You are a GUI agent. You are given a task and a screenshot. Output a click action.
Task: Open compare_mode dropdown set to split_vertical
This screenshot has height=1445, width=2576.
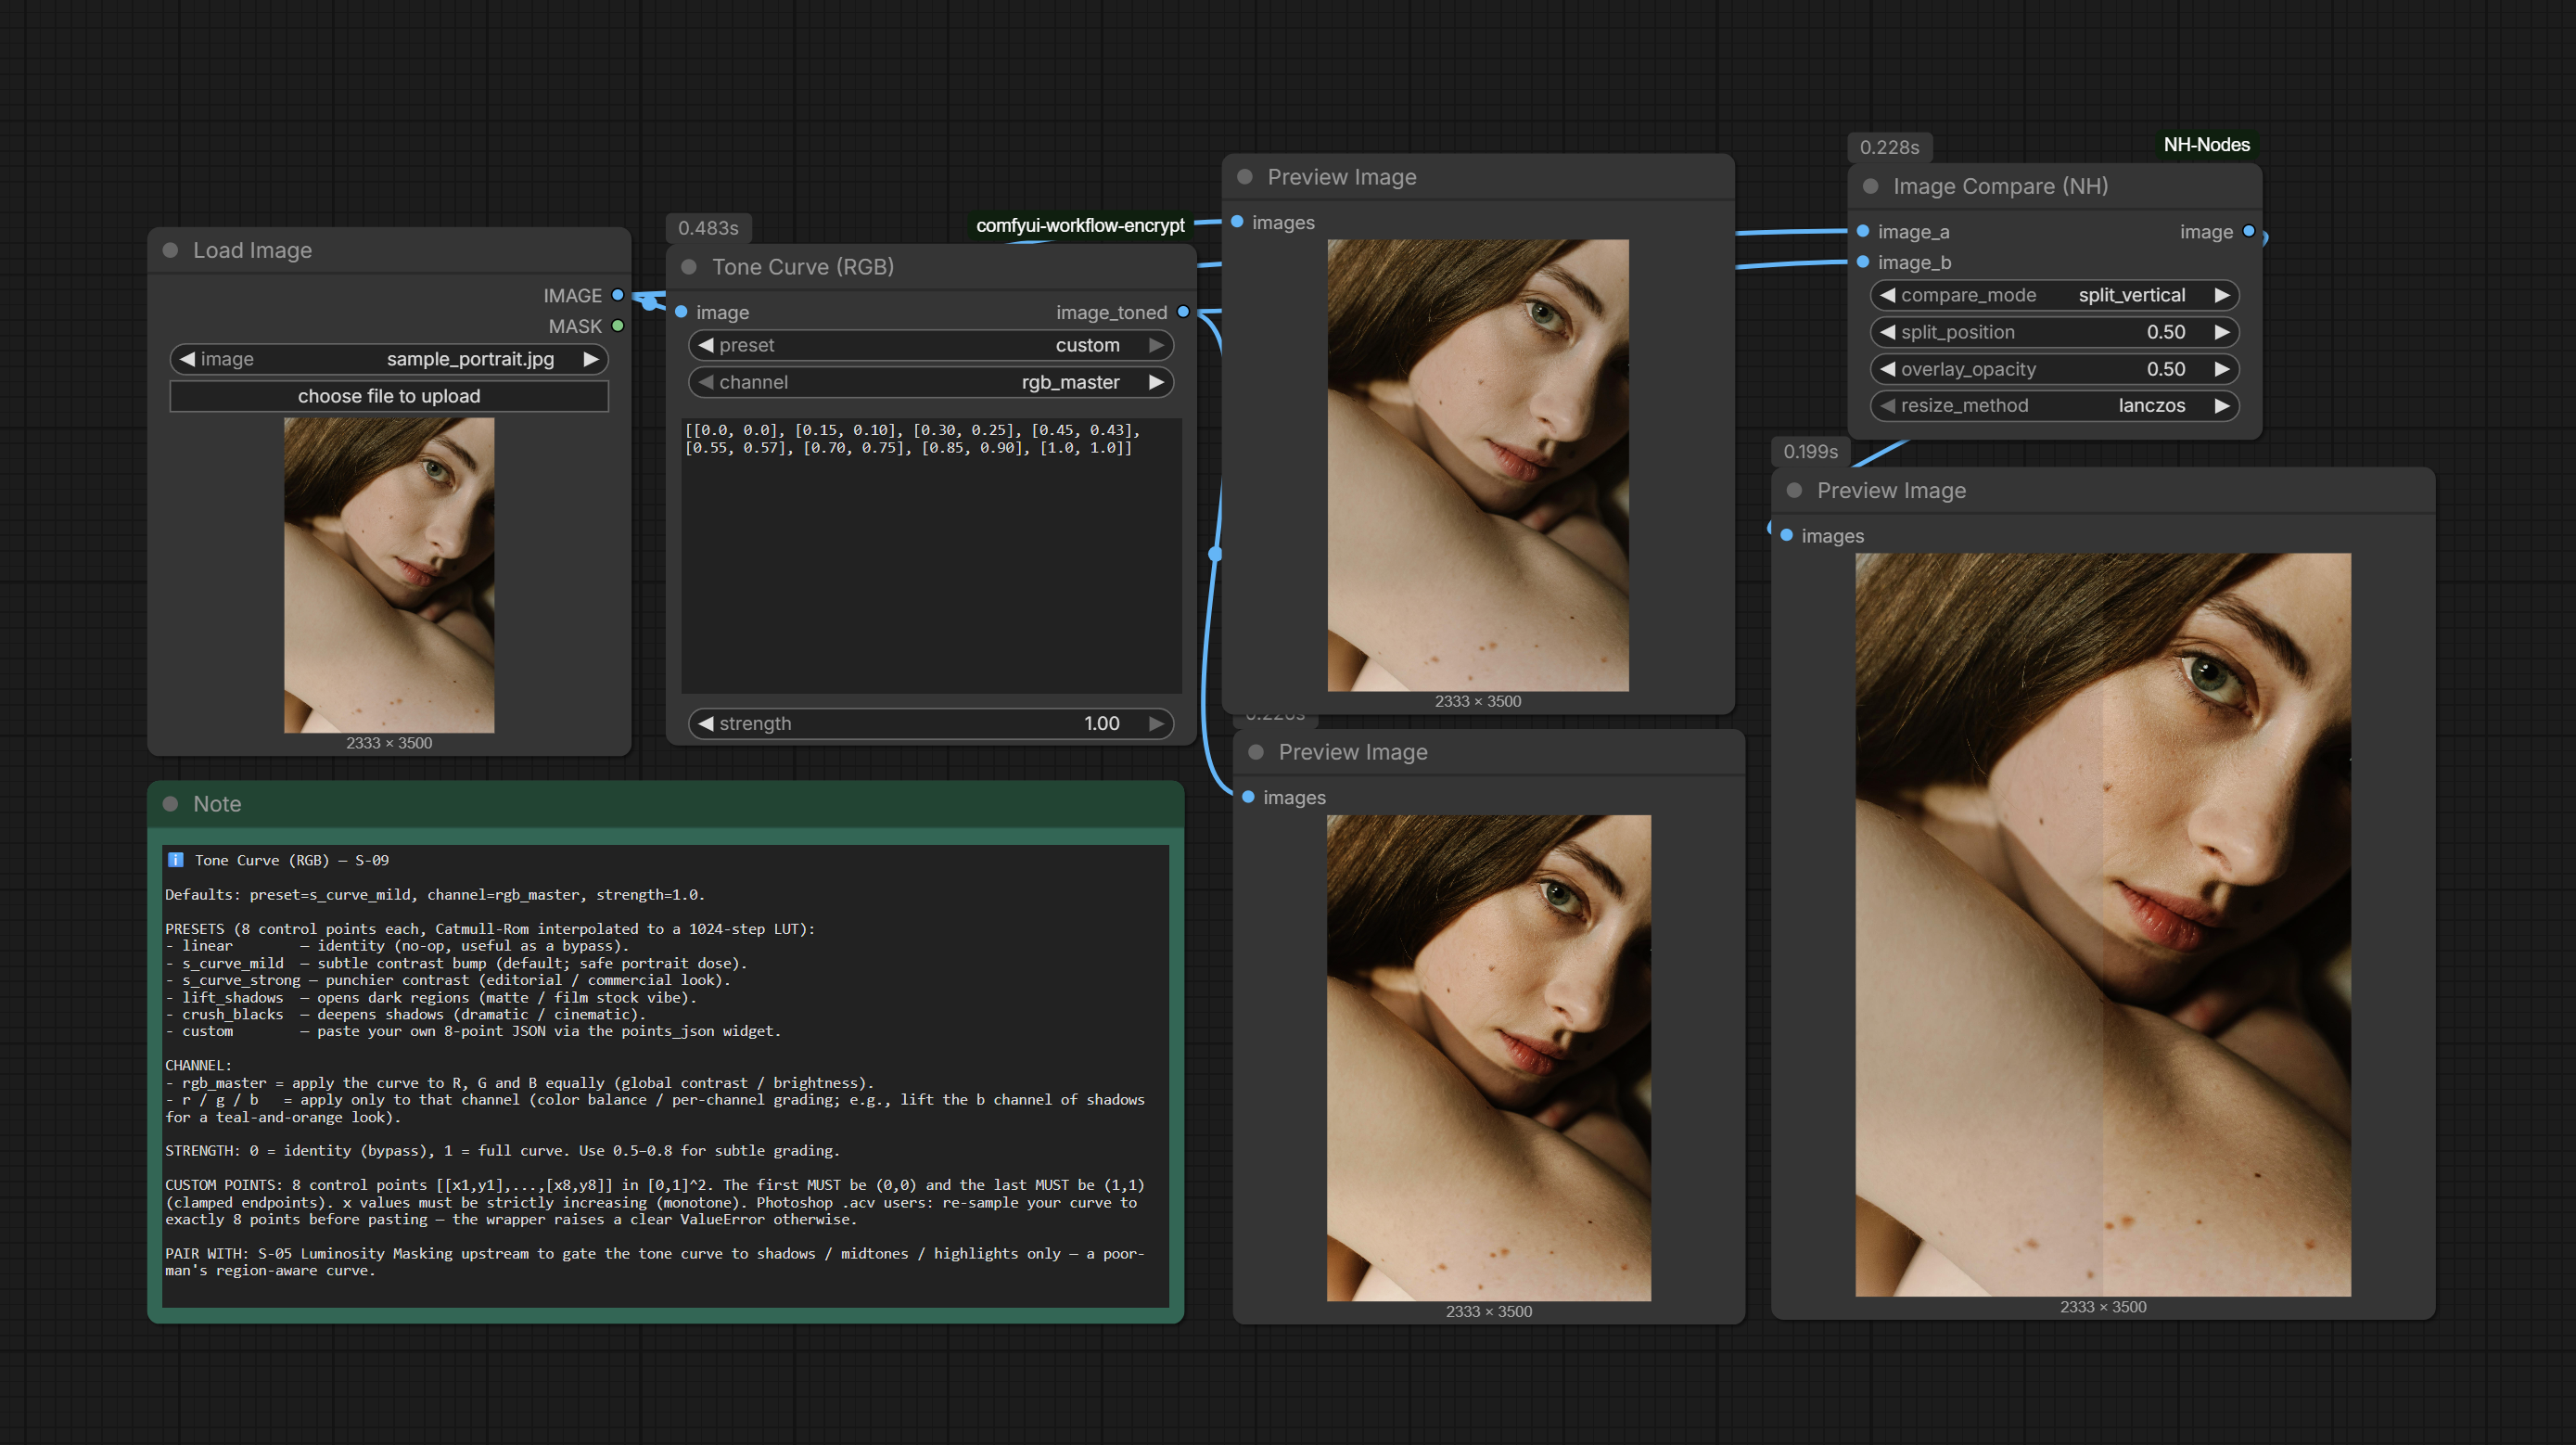tap(2054, 295)
